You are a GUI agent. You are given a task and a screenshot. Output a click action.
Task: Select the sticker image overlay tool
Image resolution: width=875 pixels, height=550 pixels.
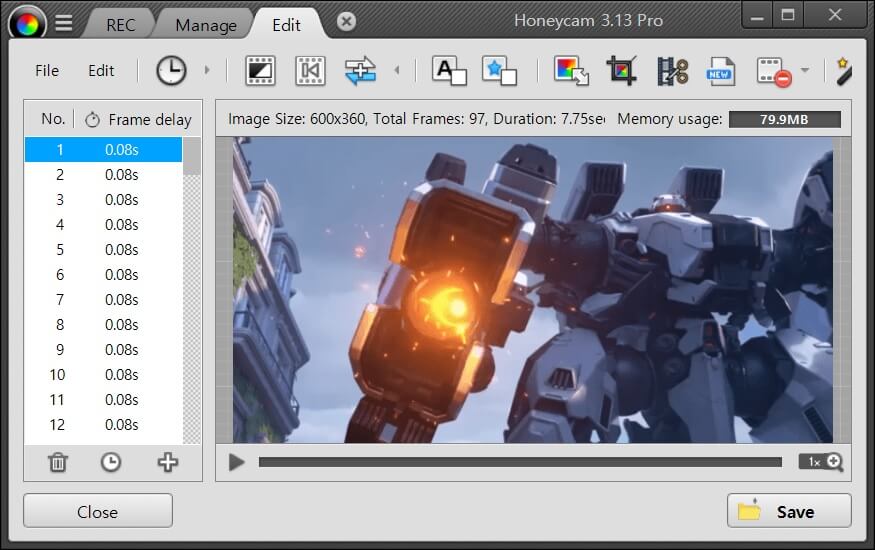tap(499, 70)
